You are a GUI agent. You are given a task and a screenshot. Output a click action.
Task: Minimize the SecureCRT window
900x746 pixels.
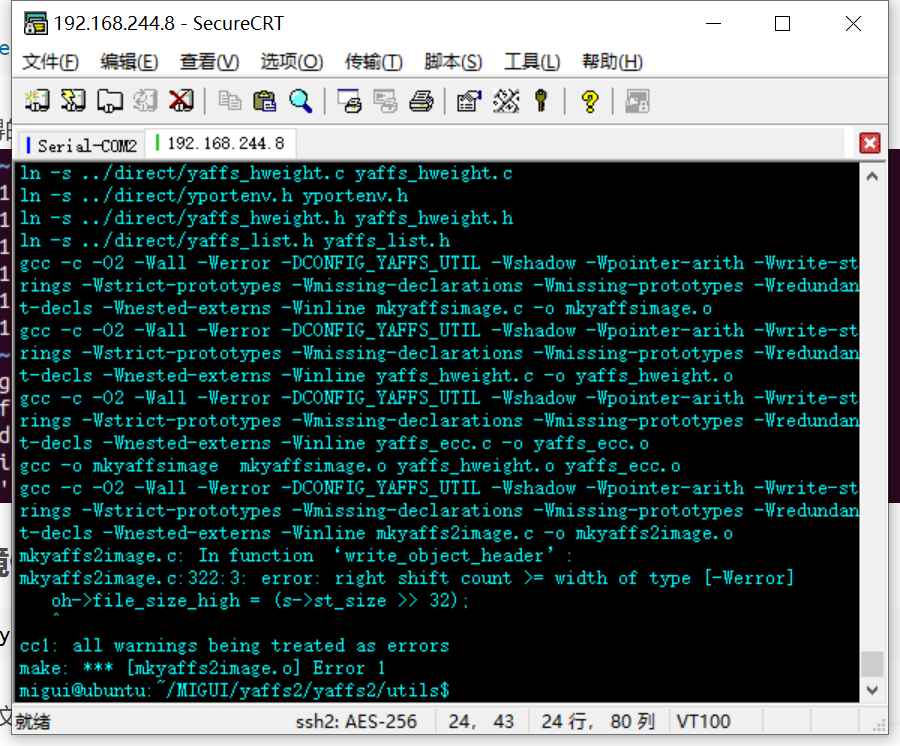coord(713,24)
